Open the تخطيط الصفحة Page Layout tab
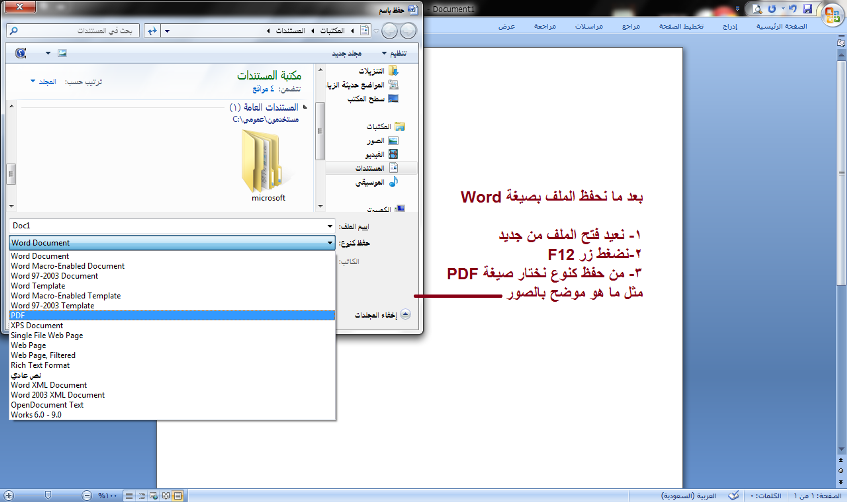The width and height of the screenshot is (847, 502). click(x=681, y=26)
